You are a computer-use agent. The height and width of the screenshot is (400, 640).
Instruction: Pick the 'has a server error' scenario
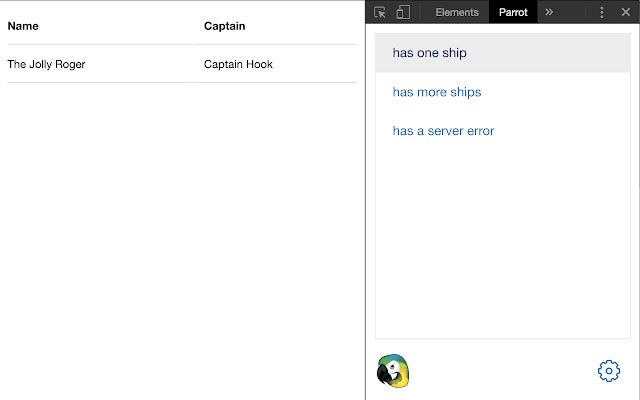click(x=443, y=131)
